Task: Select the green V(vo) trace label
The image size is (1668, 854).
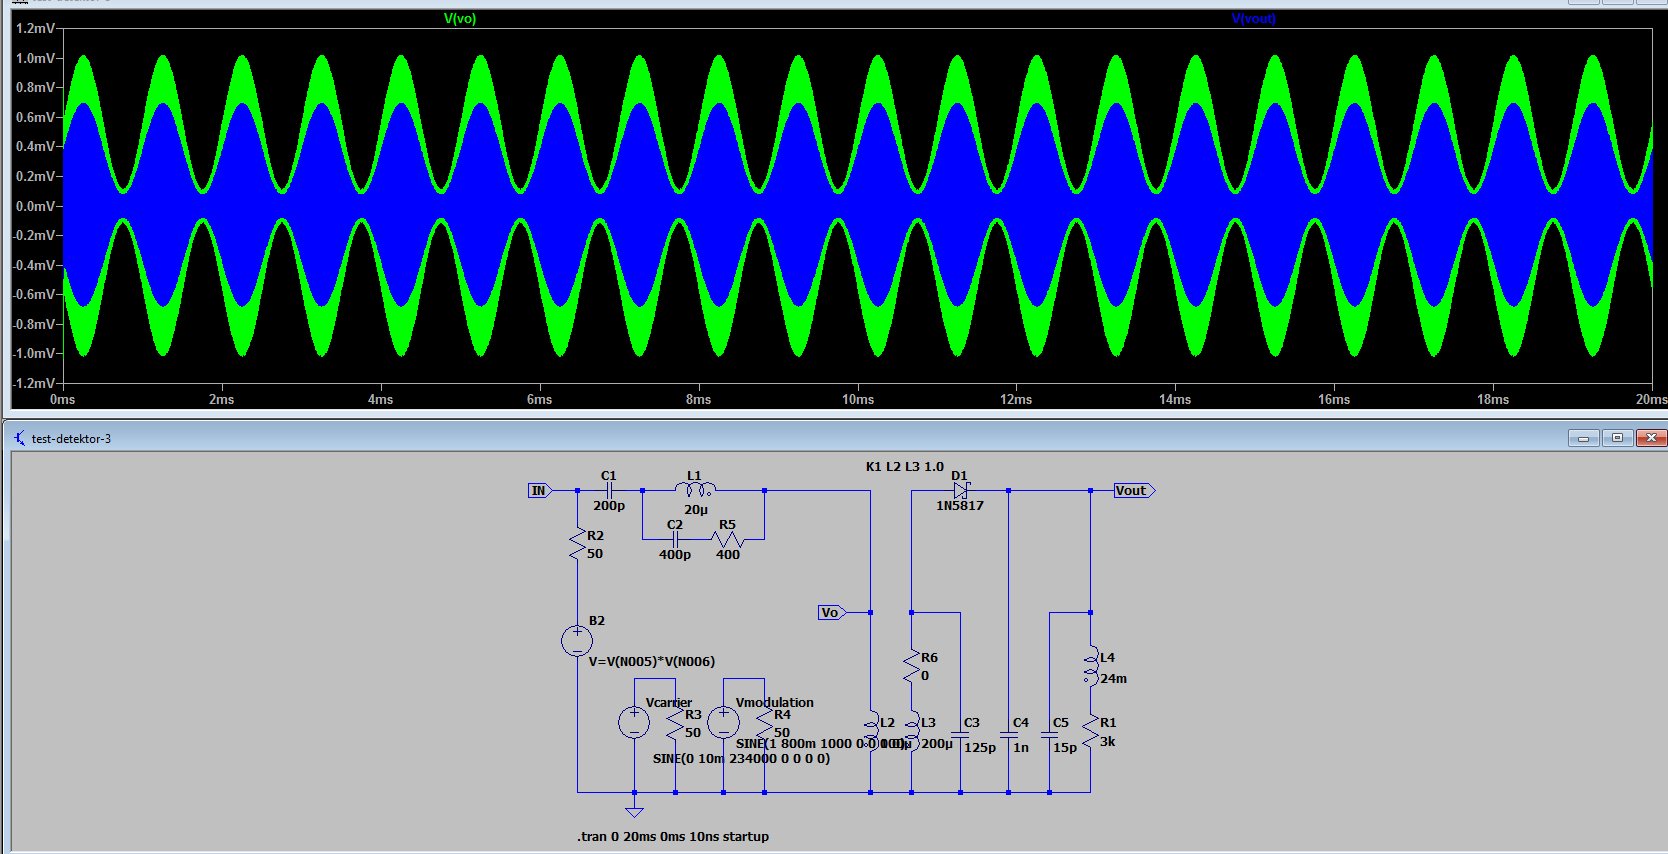Action: coord(460,19)
